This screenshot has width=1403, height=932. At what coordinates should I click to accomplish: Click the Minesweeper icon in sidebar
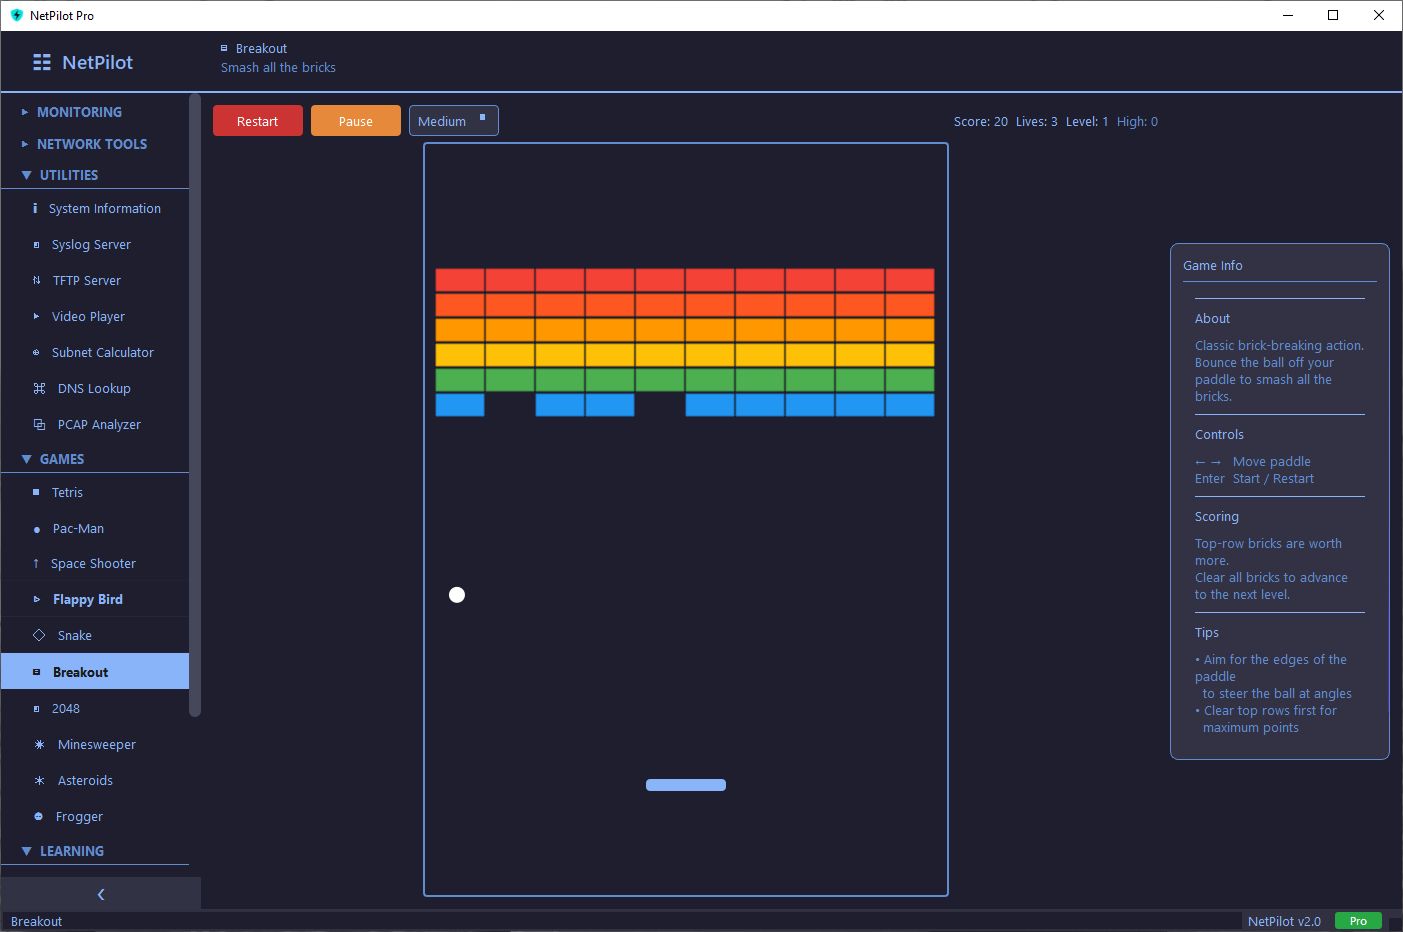click(x=39, y=745)
